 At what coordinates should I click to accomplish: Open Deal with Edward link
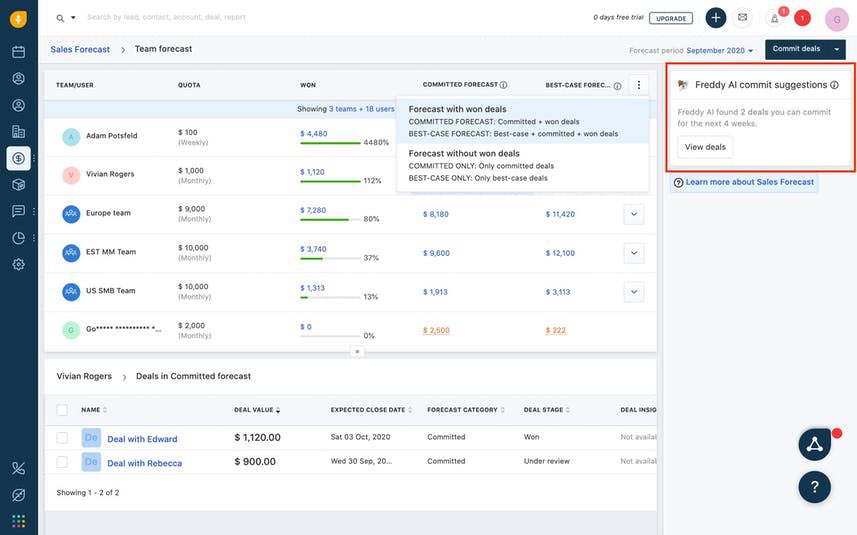[x=142, y=439]
